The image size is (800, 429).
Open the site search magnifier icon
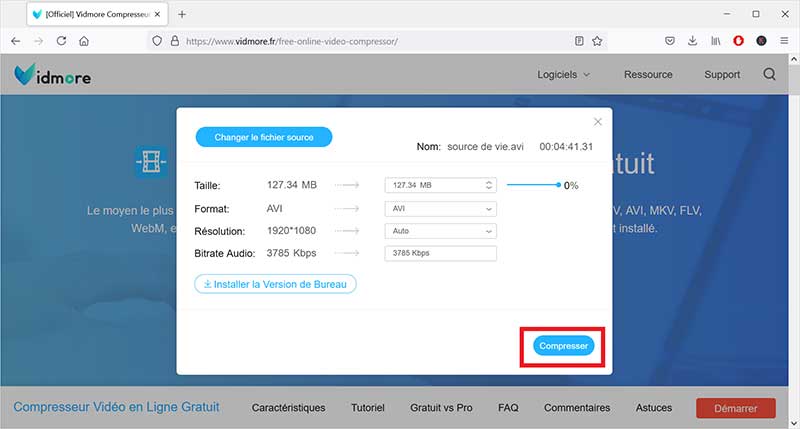tap(769, 74)
